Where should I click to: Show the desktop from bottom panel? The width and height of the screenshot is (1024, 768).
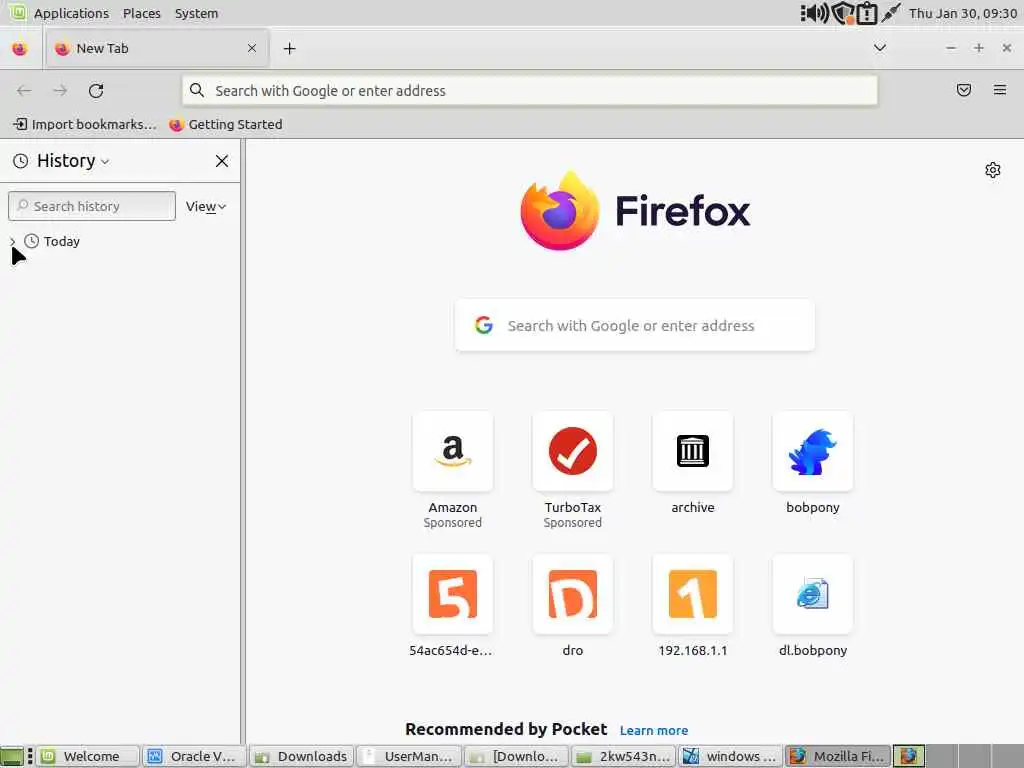click(x=12, y=756)
